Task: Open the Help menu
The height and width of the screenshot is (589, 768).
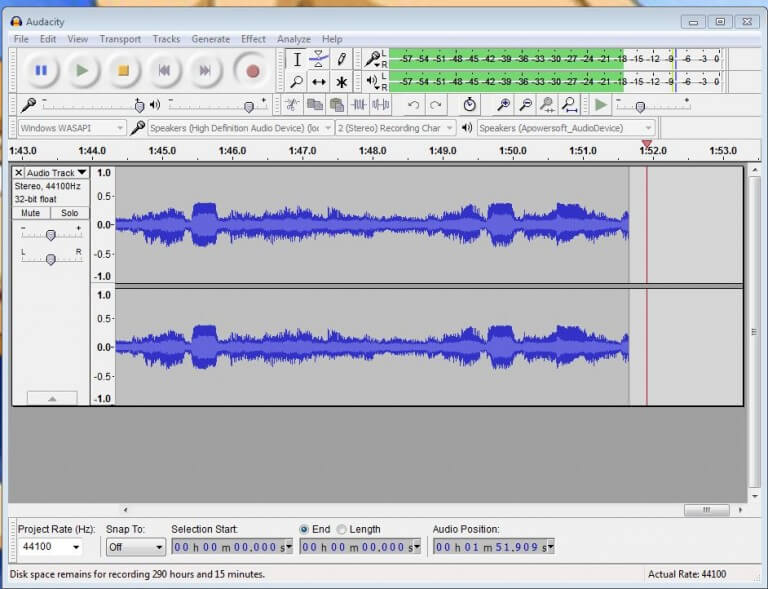Action: pyautogui.click(x=332, y=39)
